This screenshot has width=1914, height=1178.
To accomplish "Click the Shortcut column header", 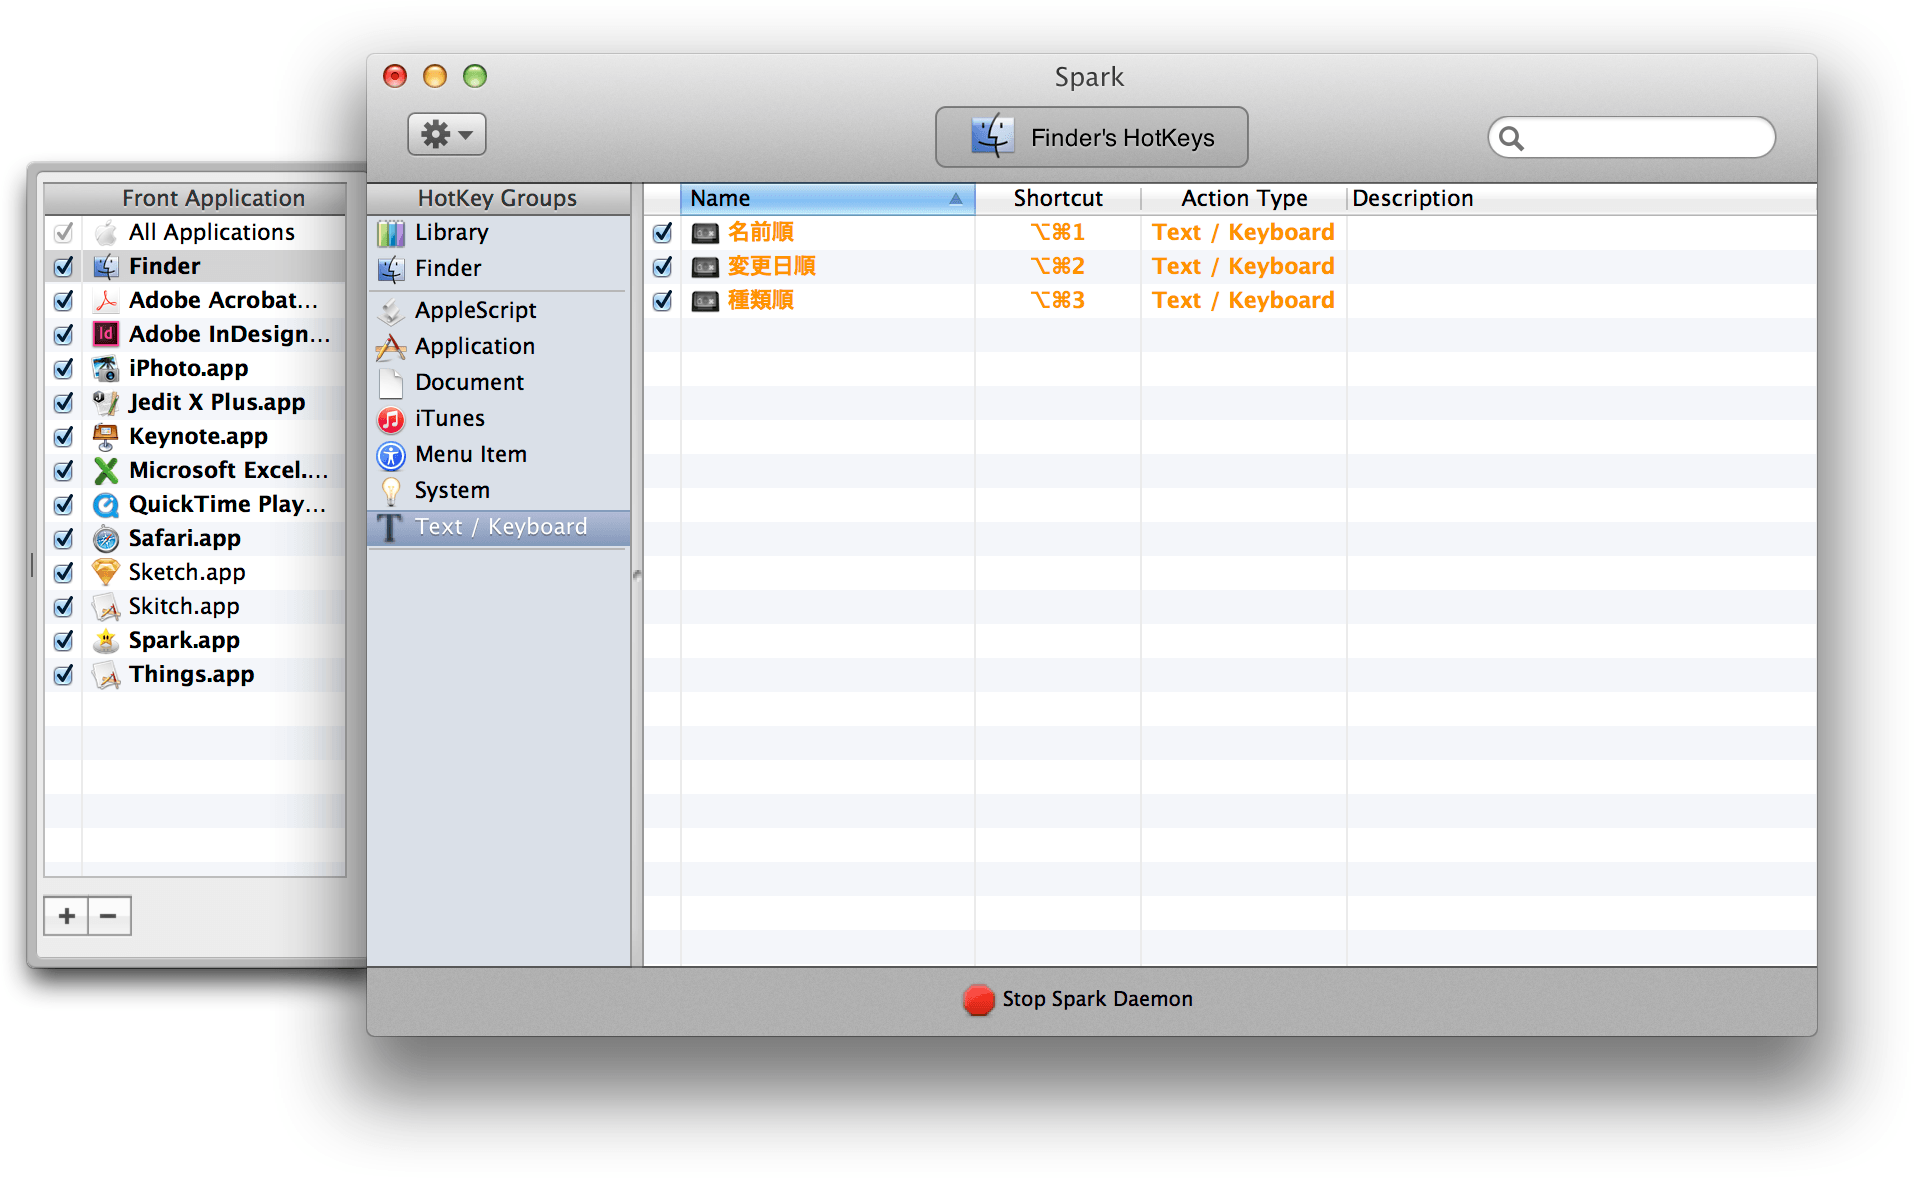I will (x=1057, y=198).
